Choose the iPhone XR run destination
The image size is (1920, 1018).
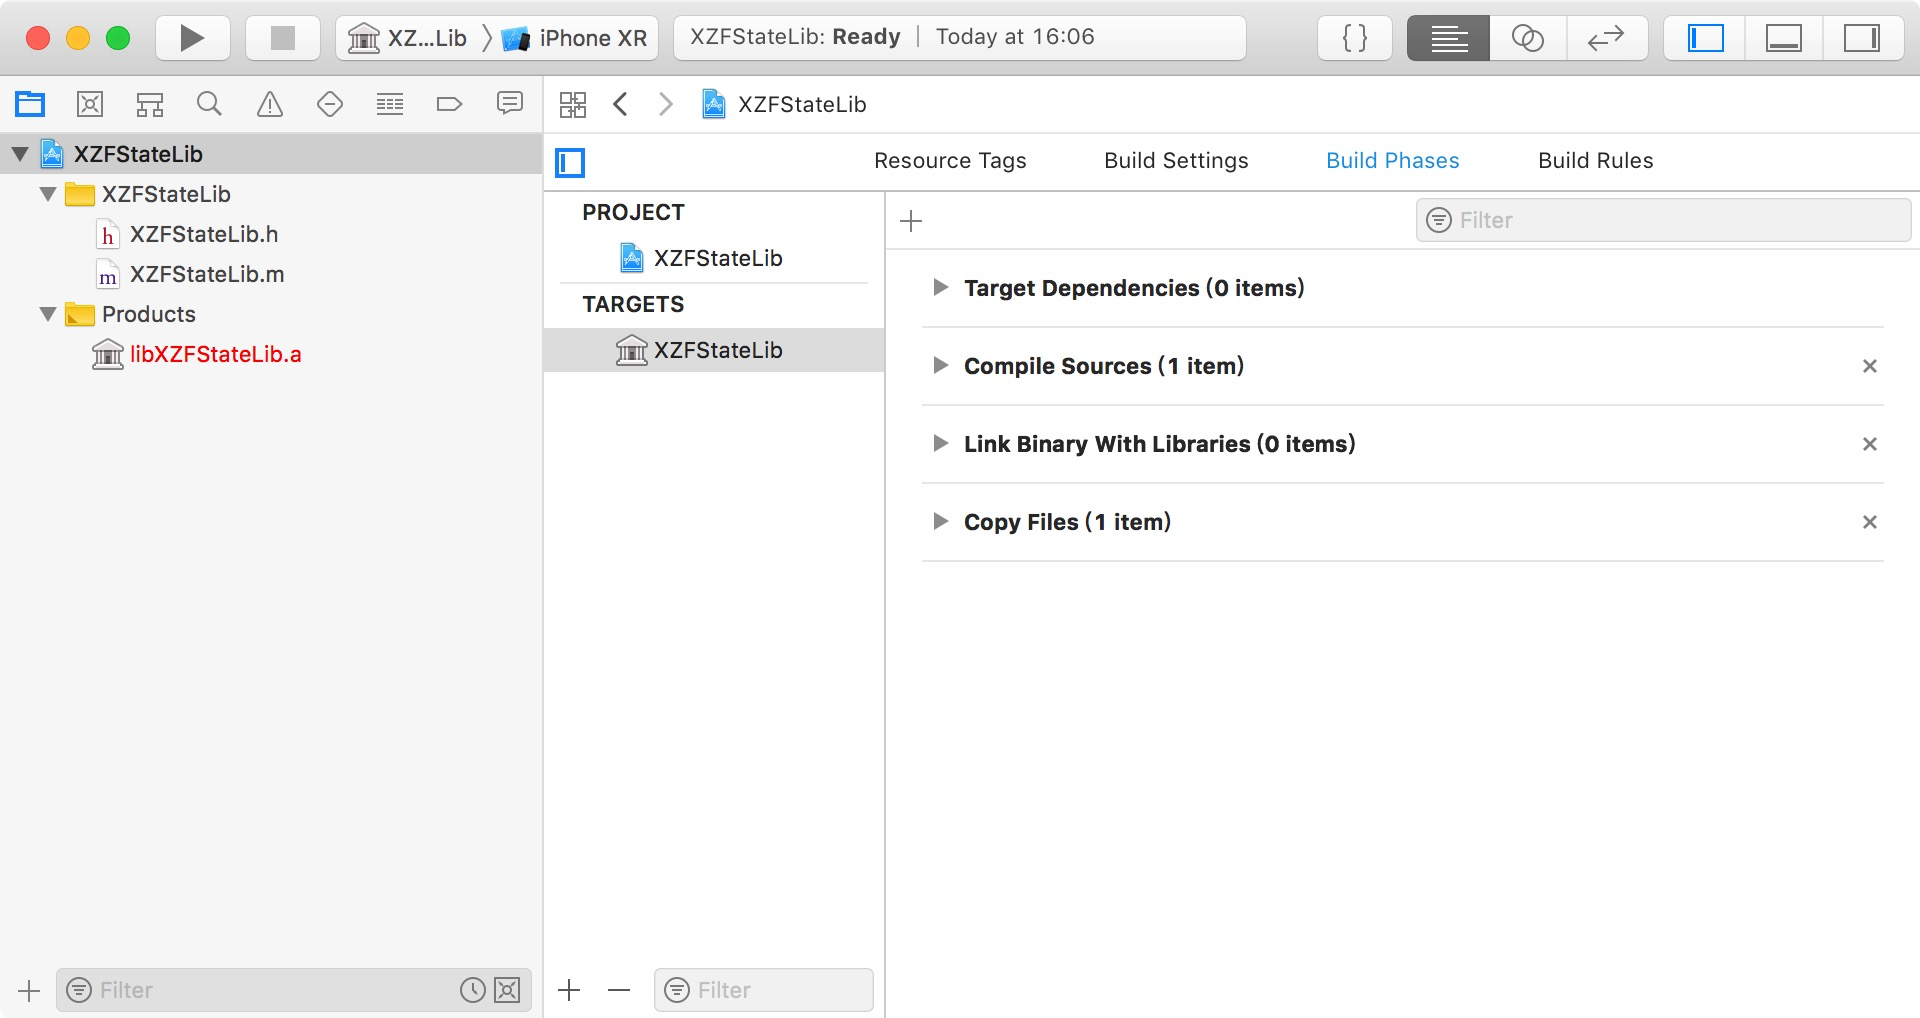(575, 38)
